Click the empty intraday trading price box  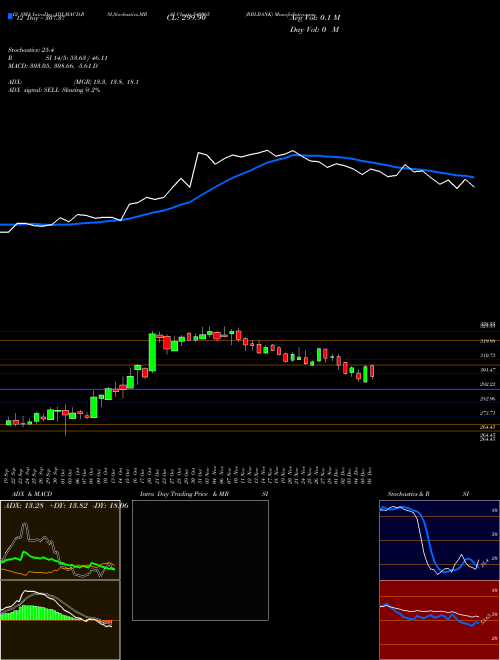point(200,560)
